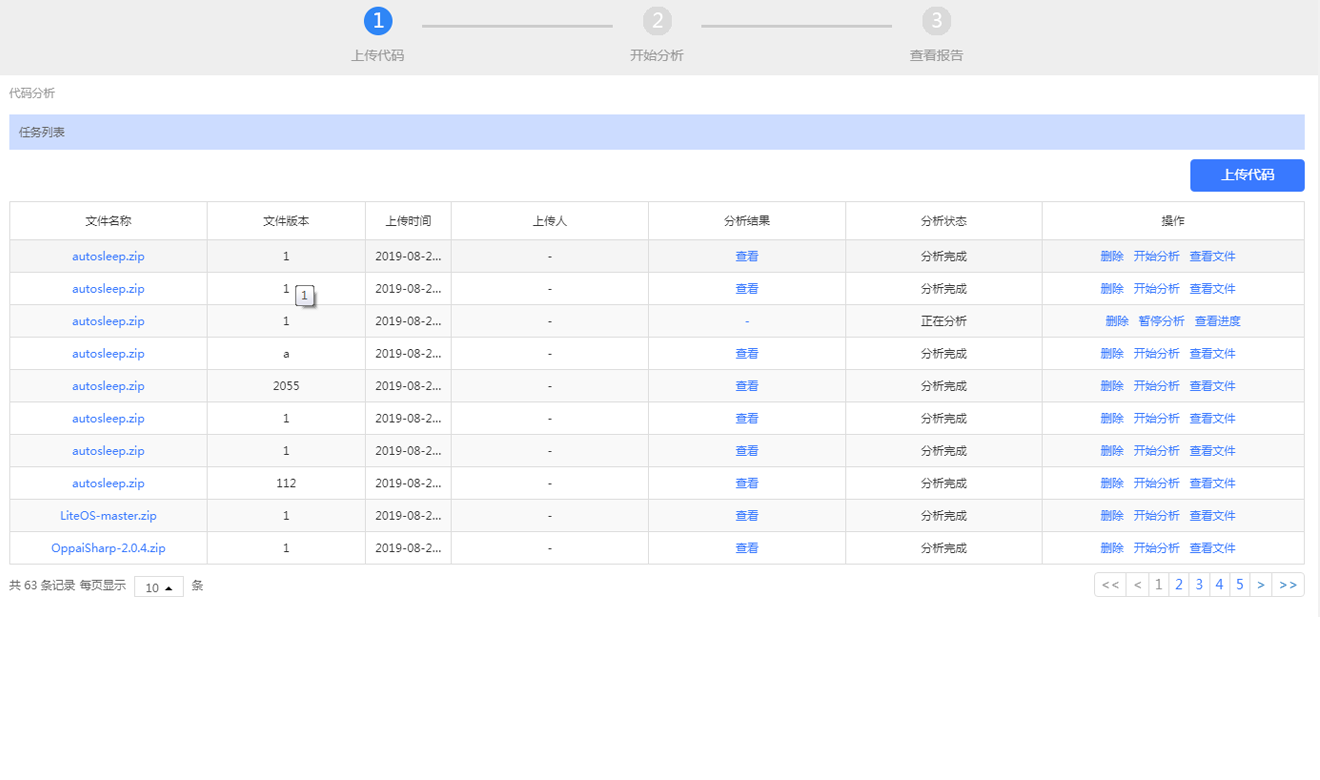Image resolution: width=1320 pixels, height=780 pixels.
Task: Click 查看文件 for OppaiSharp-2.0.4.zip
Action: click(x=1212, y=548)
